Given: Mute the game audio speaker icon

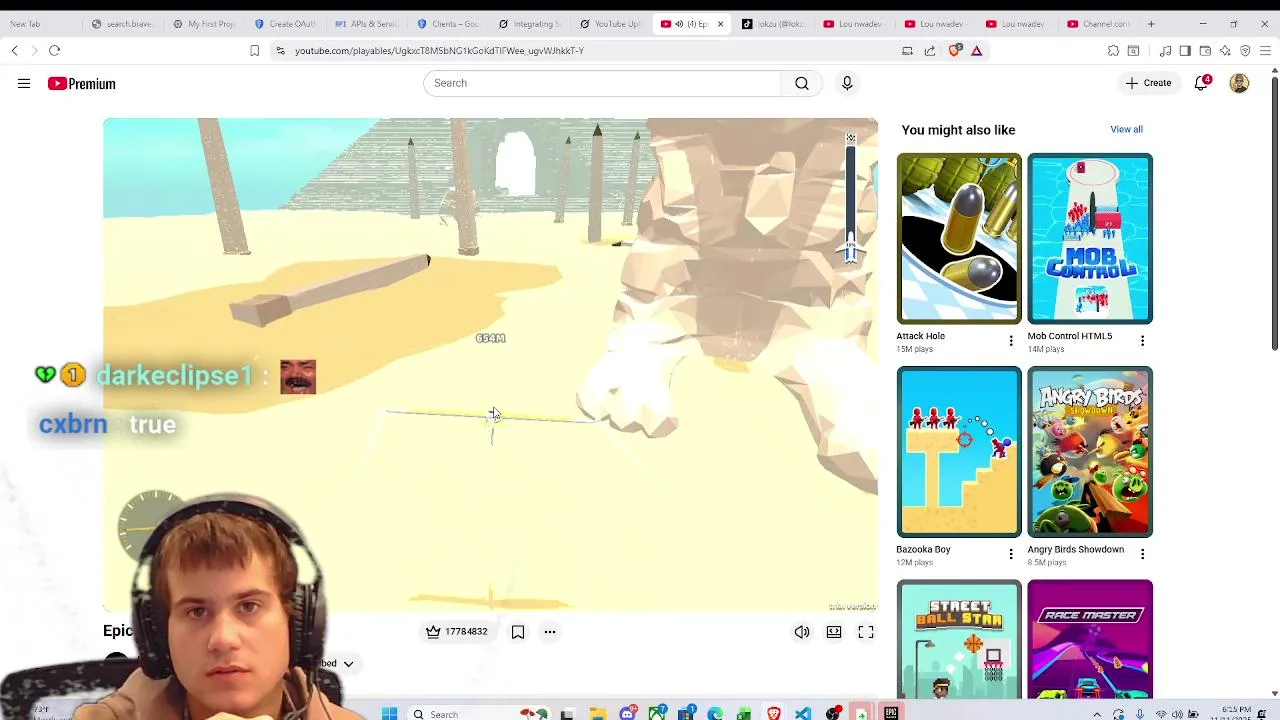Looking at the screenshot, I should click(802, 632).
